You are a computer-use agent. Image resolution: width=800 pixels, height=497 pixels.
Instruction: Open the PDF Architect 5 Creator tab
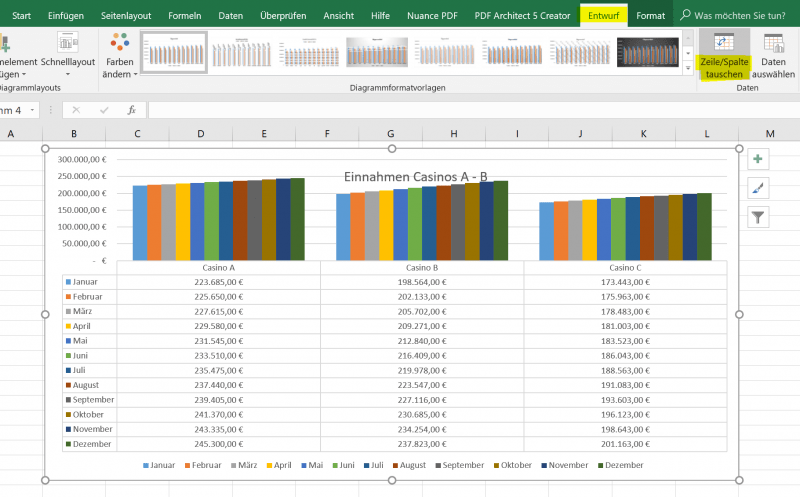coord(522,15)
